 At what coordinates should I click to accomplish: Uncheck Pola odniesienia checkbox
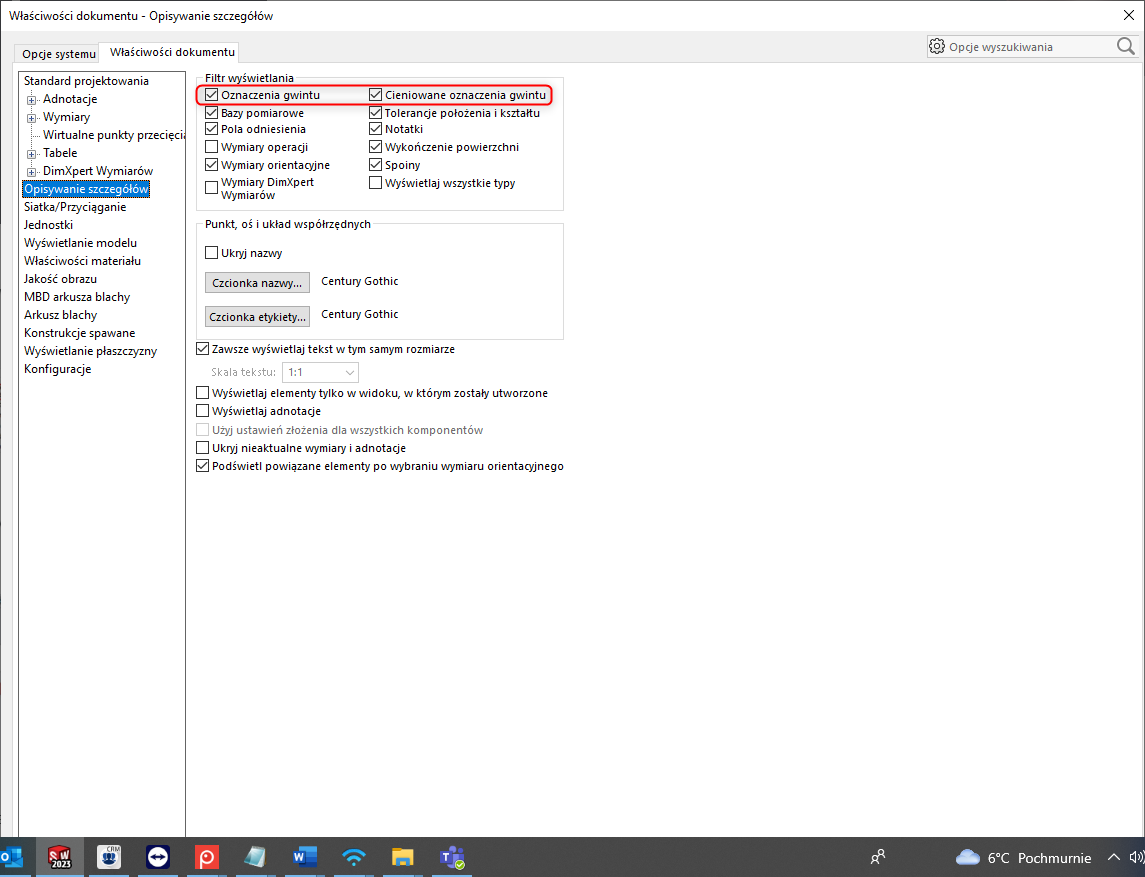pos(212,129)
